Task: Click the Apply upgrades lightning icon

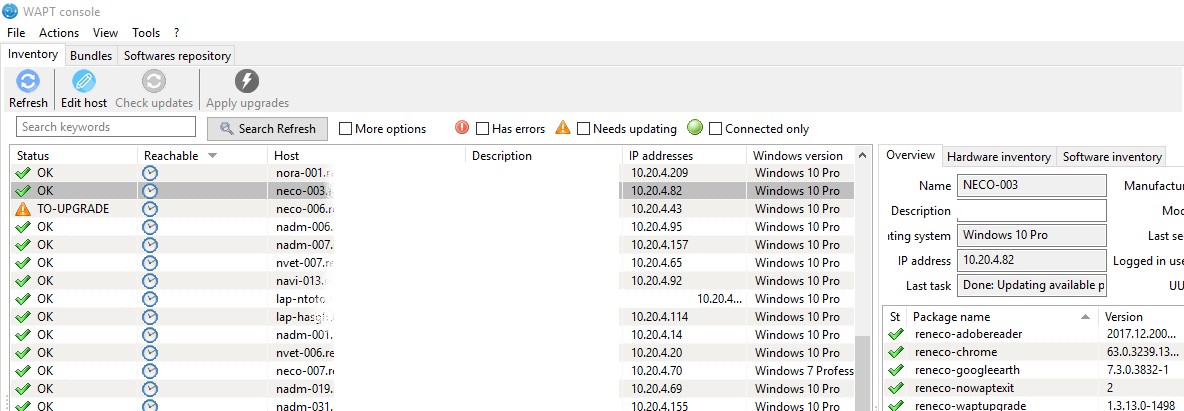Action: coord(247,82)
